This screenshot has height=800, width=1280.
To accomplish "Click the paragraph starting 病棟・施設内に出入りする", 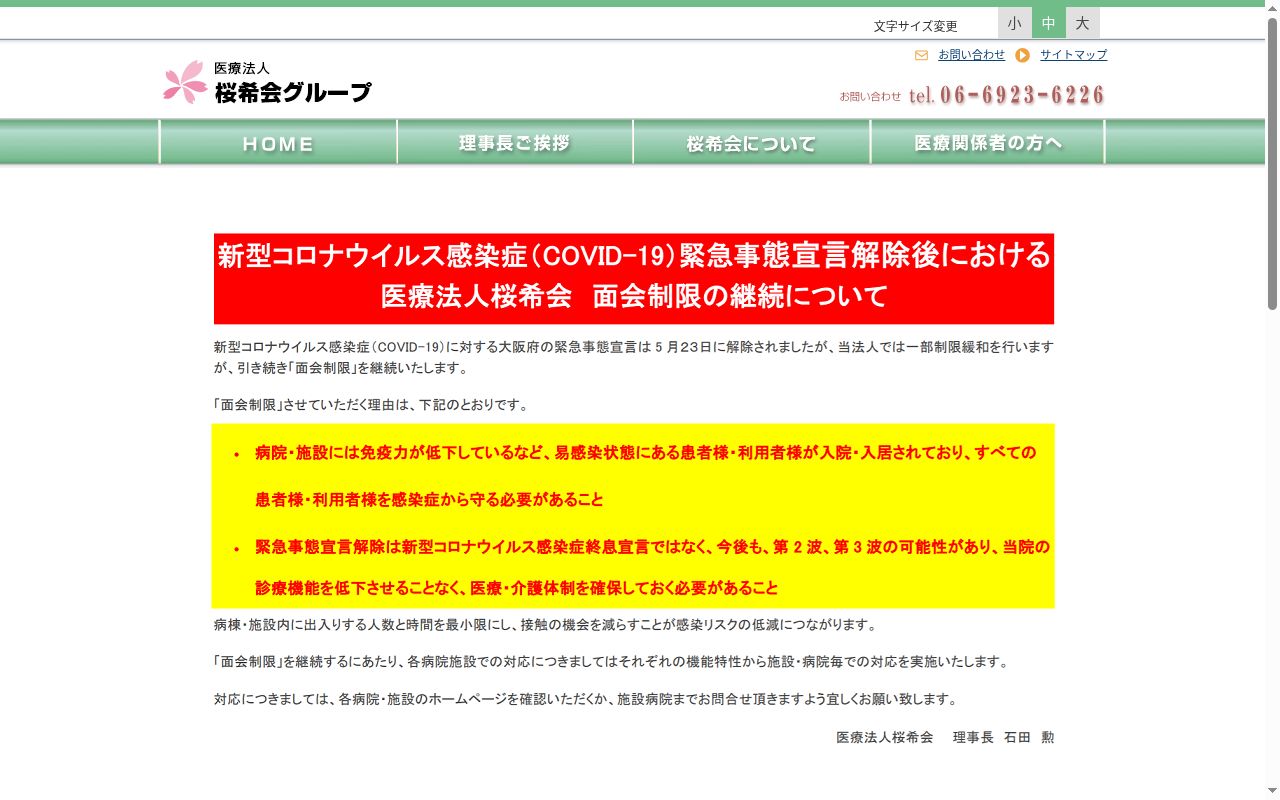I will 546,625.
